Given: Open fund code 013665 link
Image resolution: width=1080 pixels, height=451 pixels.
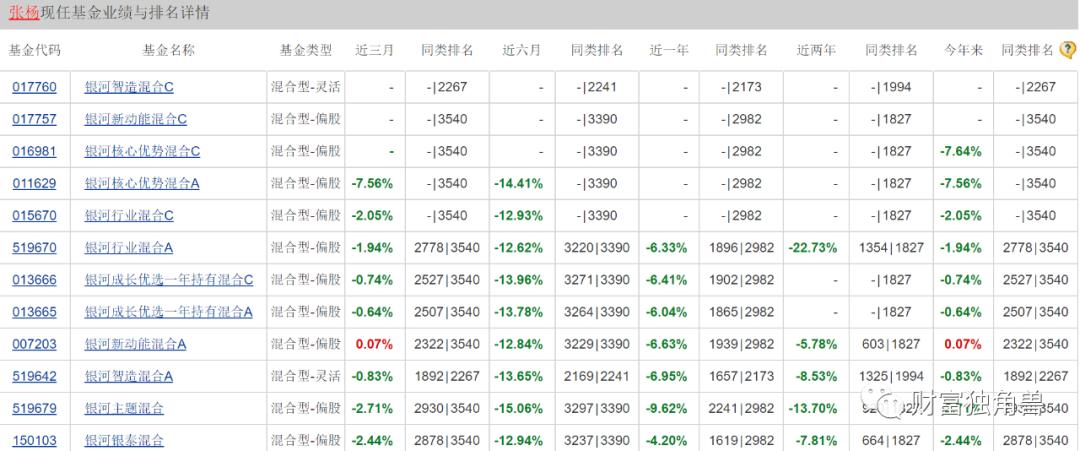Looking at the screenshot, I should (x=34, y=312).
